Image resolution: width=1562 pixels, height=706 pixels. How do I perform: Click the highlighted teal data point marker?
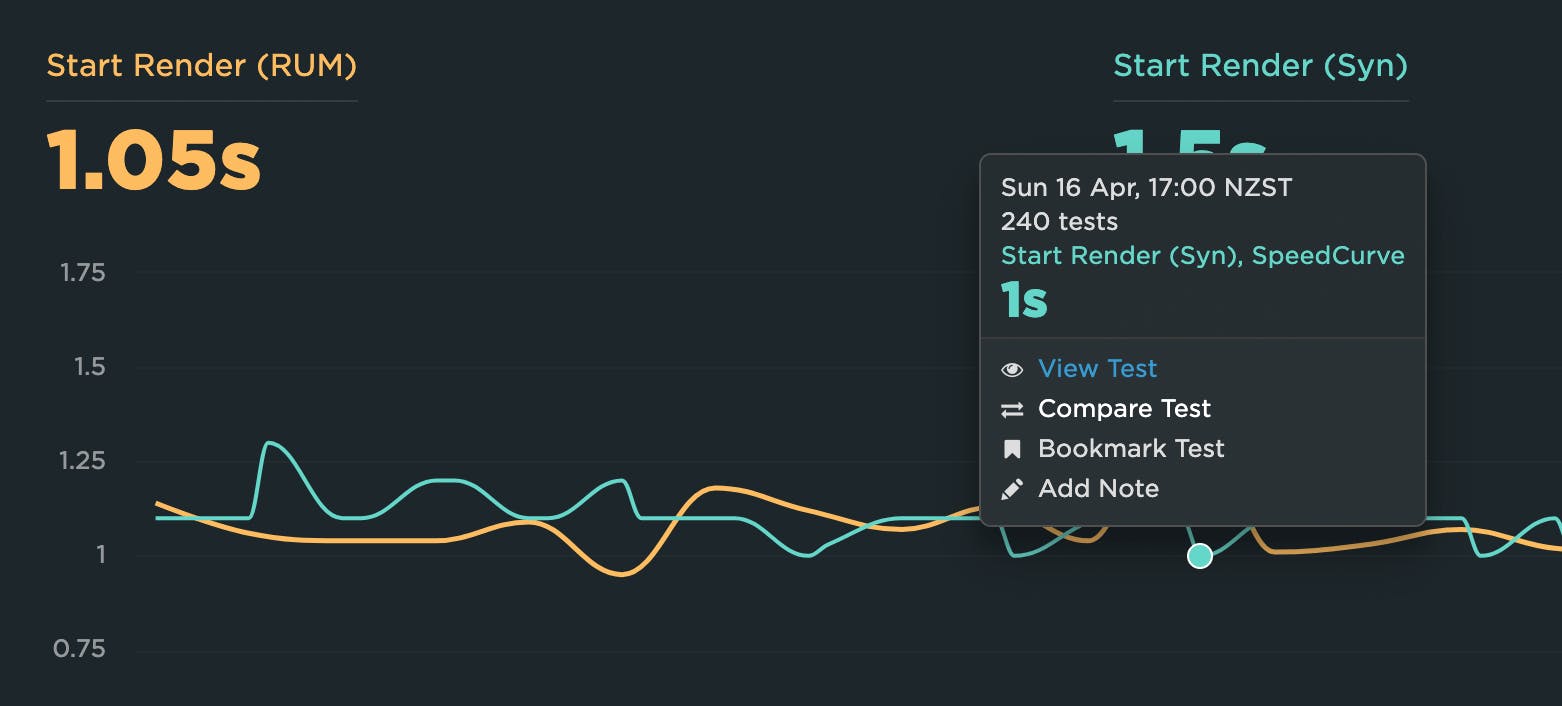click(1199, 555)
